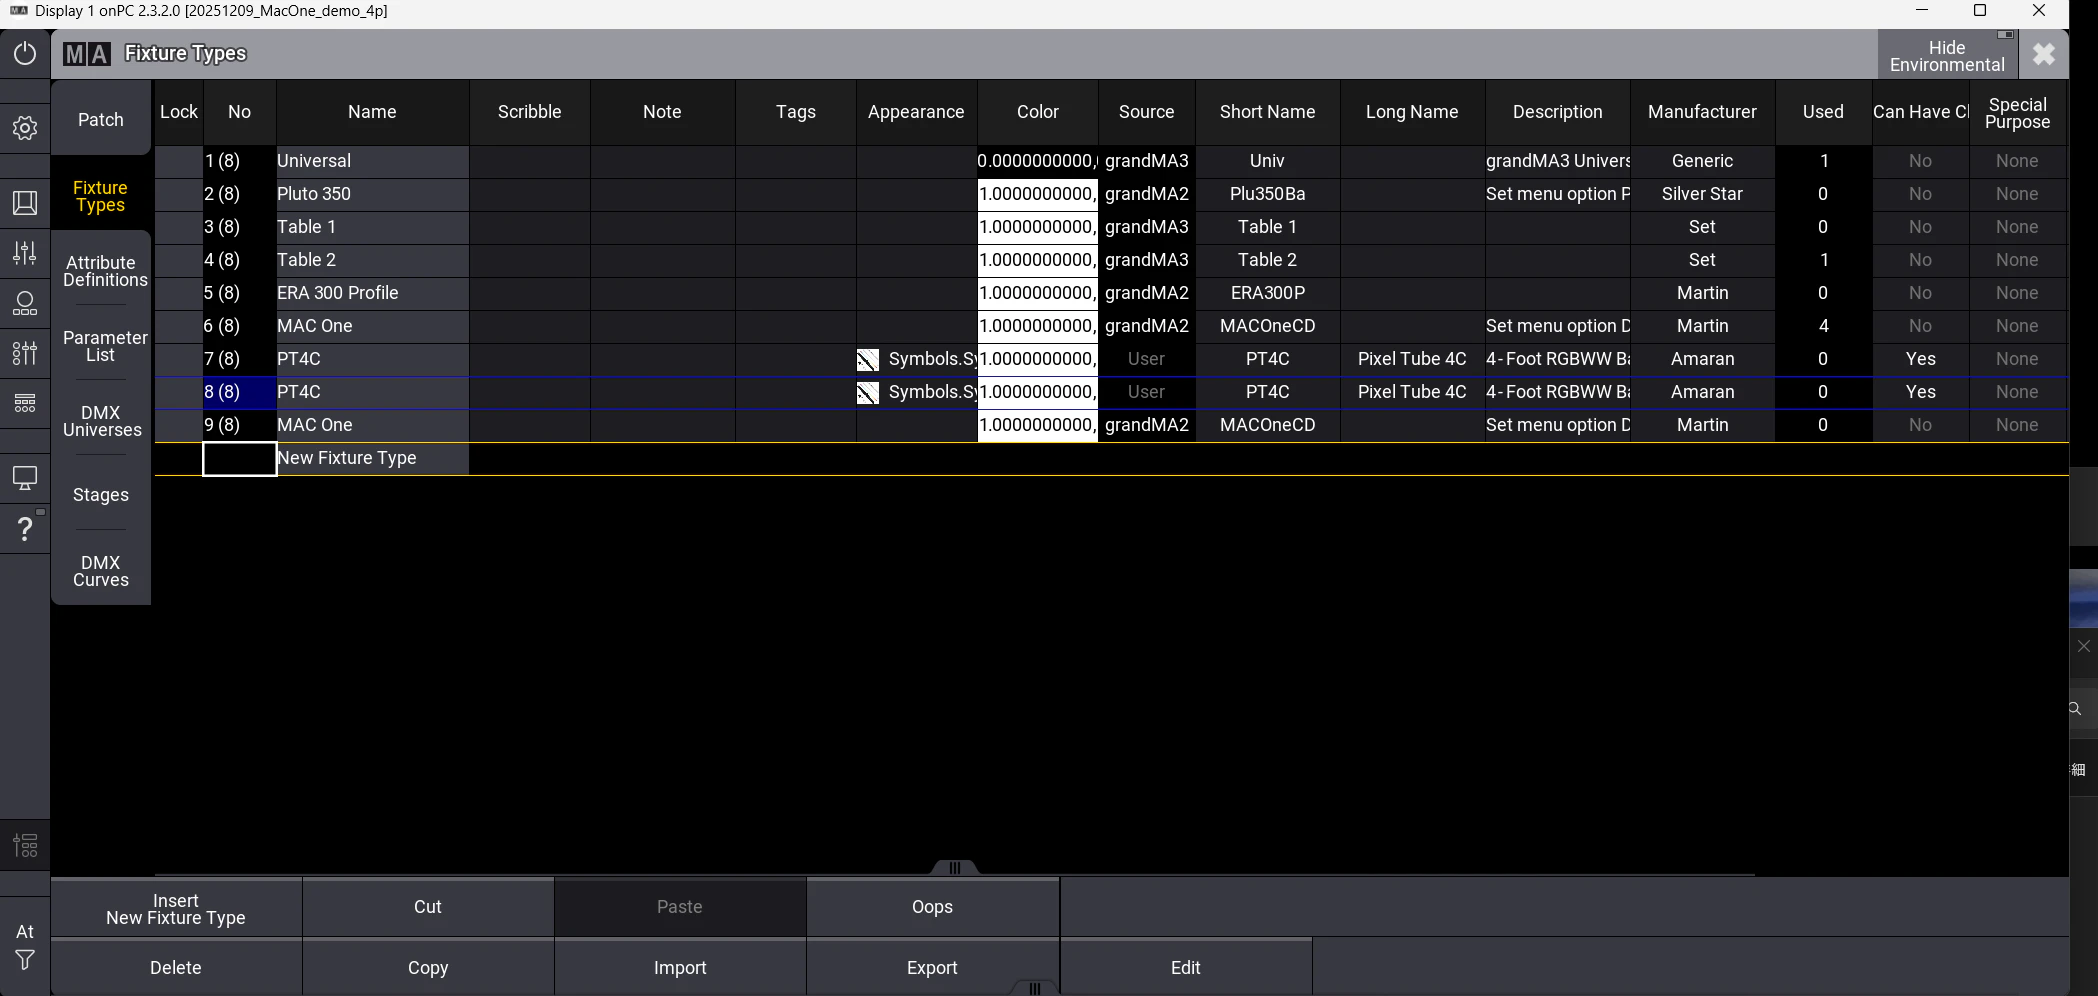The image size is (2098, 996).
Task: Click the Copy button
Action: point(428,967)
